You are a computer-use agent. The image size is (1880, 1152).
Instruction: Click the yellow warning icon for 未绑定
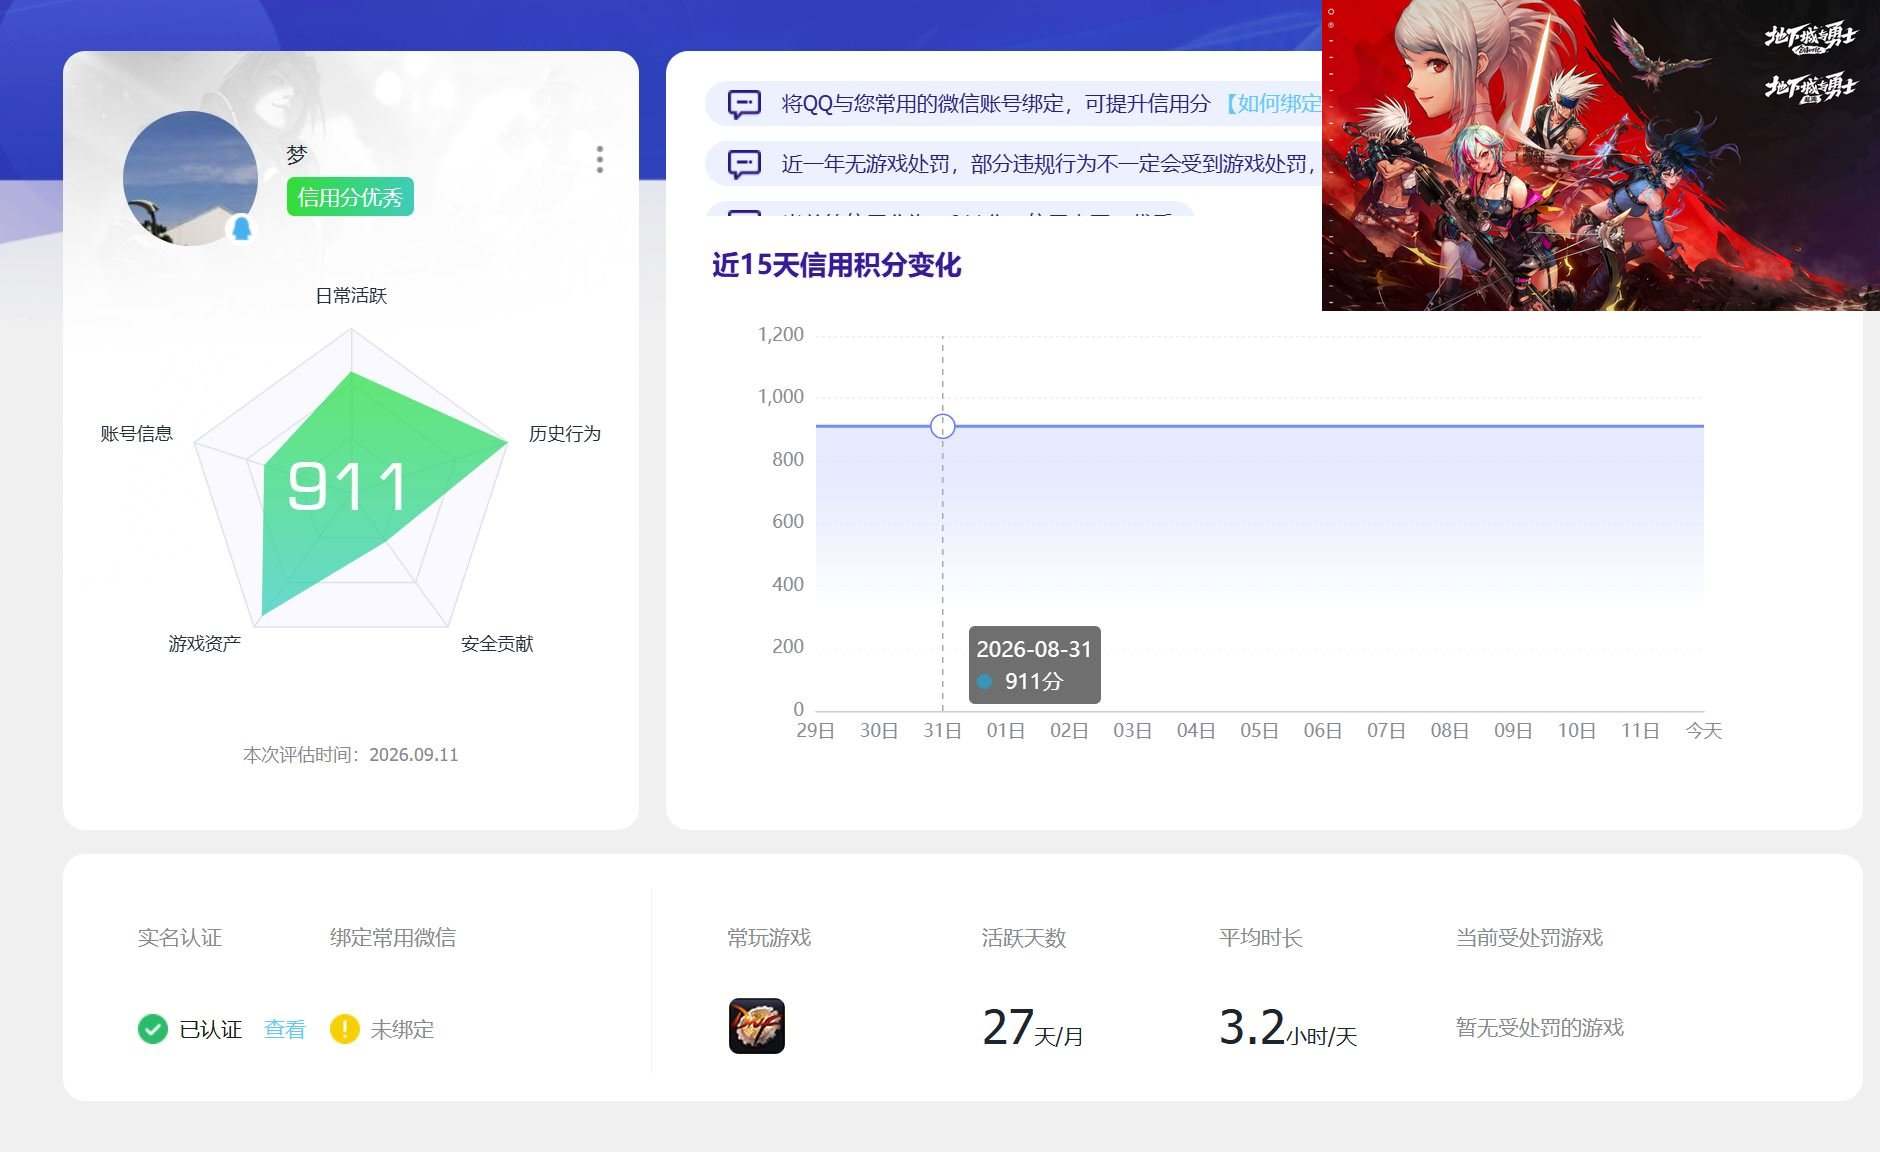344,1029
